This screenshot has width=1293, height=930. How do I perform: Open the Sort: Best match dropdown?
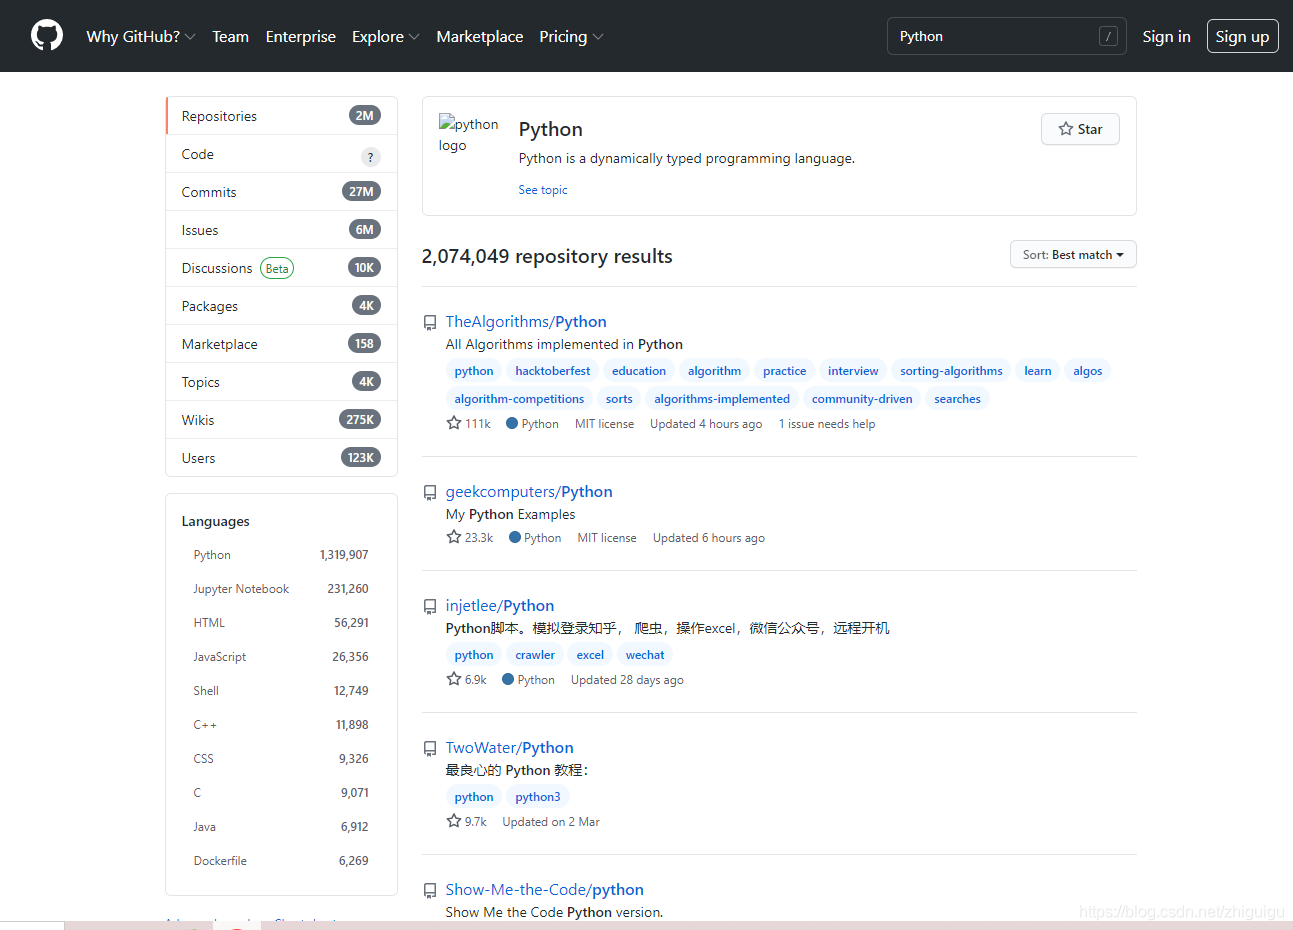pyautogui.click(x=1073, y=255)
